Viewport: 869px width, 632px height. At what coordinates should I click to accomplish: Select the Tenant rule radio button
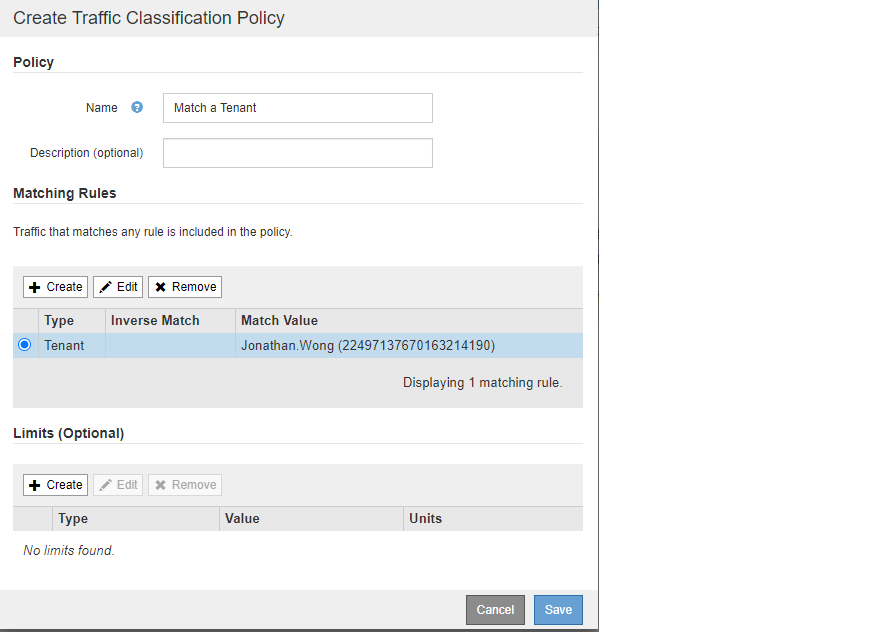coord(25,345)
